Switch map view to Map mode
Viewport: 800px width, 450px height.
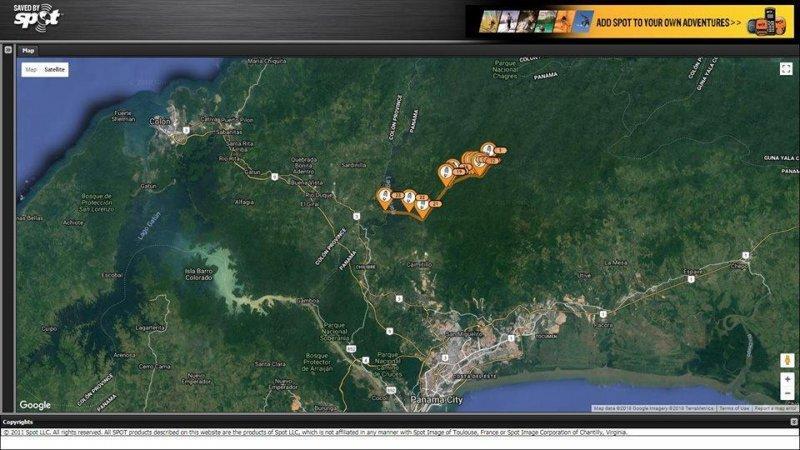(x=31, y=70)
